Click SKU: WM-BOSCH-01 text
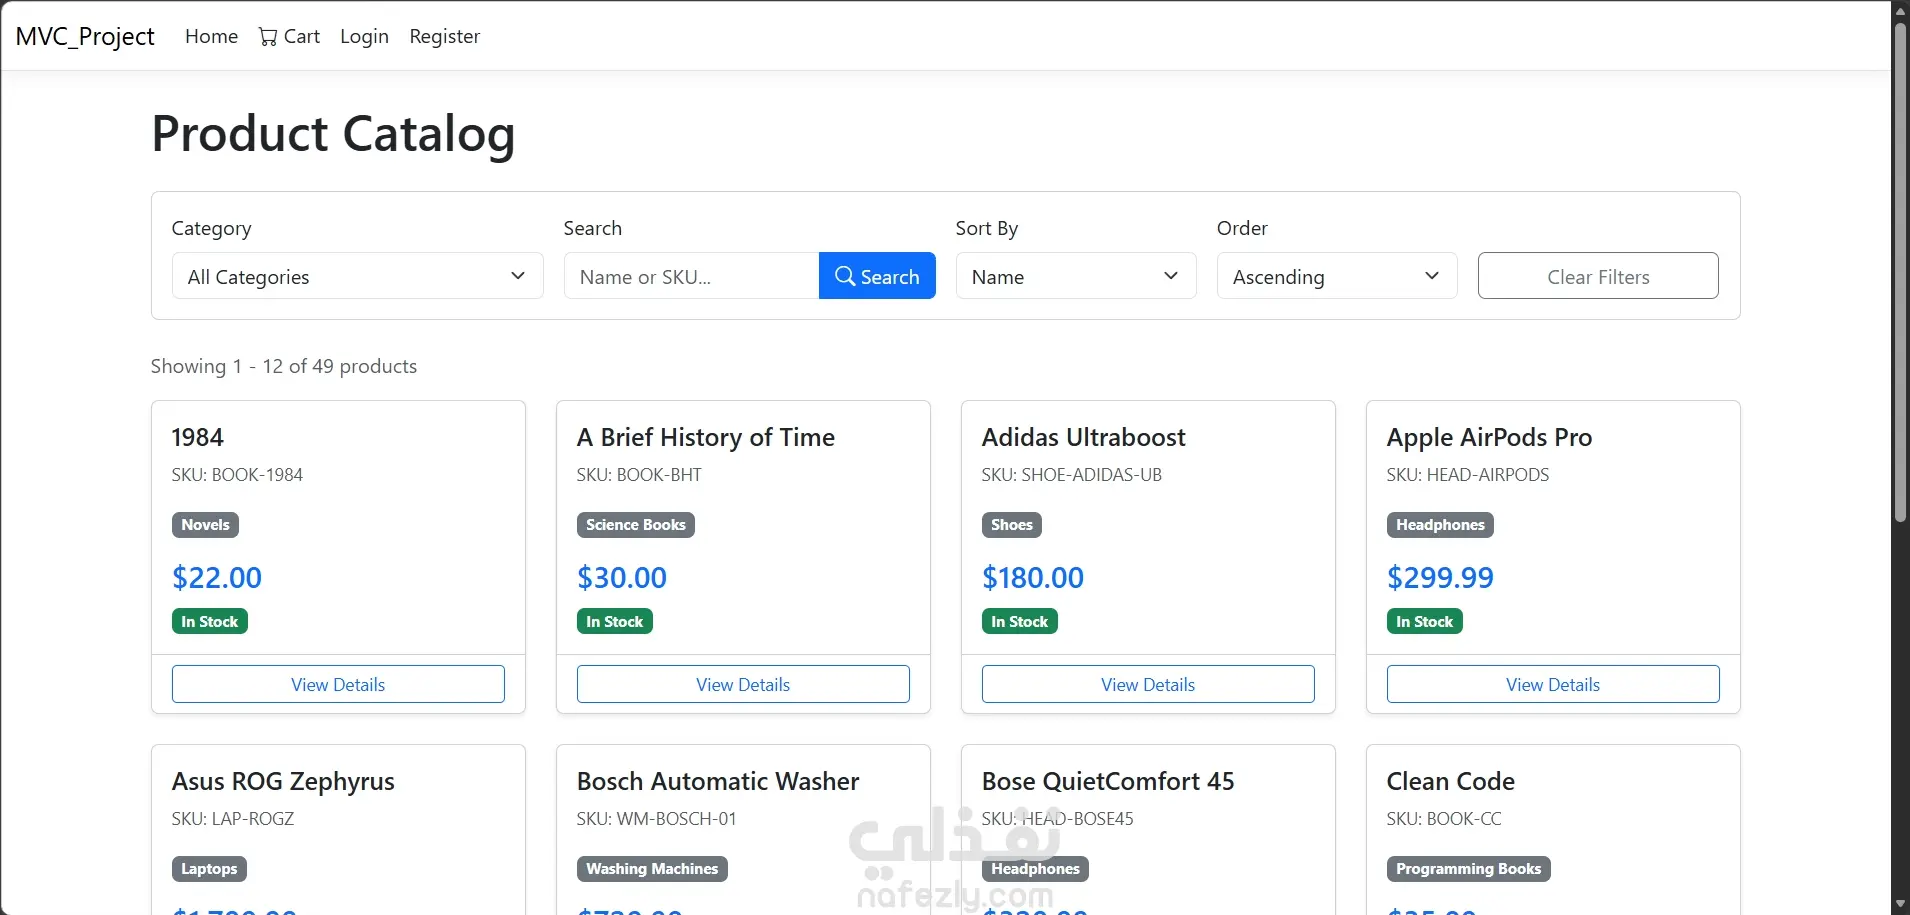The image size is (1910, 915). pos(657,819)
